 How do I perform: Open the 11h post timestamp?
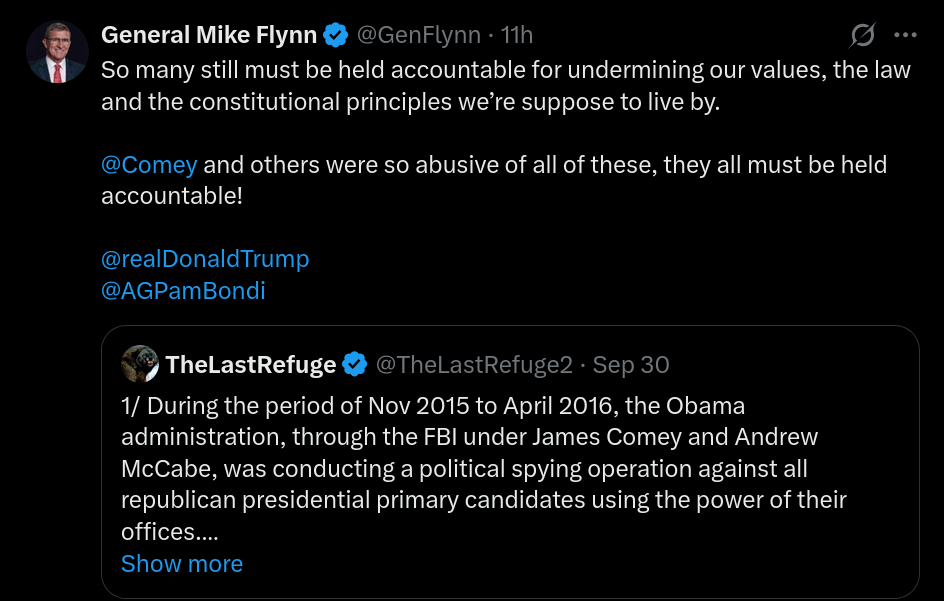click(517, 36)
